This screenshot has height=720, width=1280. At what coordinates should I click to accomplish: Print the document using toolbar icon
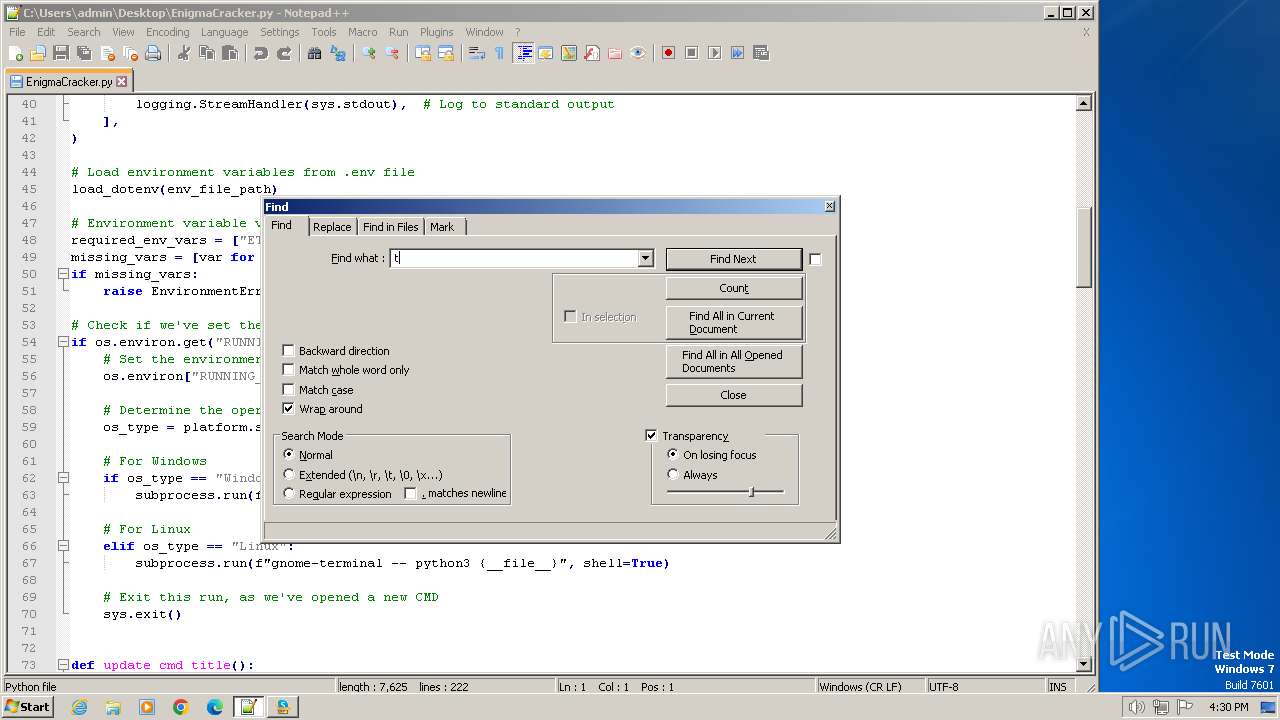tap(153, 53)
